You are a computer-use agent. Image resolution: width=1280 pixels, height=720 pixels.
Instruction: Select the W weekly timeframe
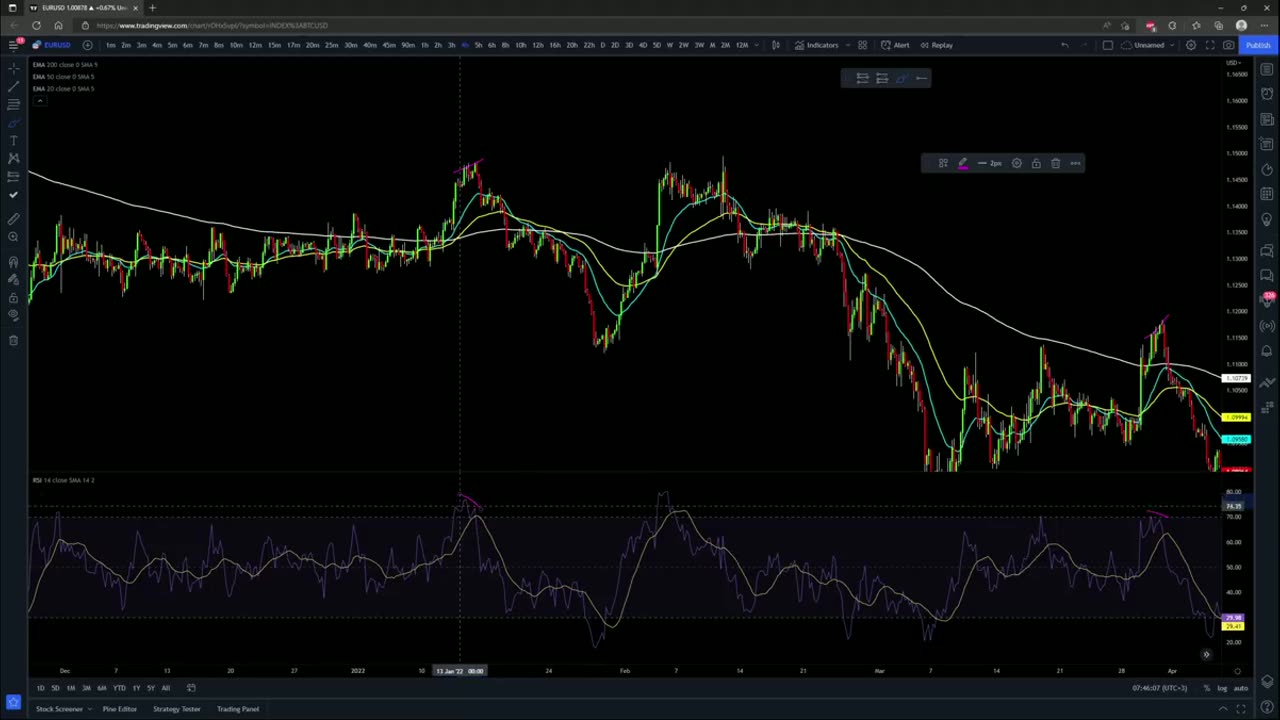[670, 45]
